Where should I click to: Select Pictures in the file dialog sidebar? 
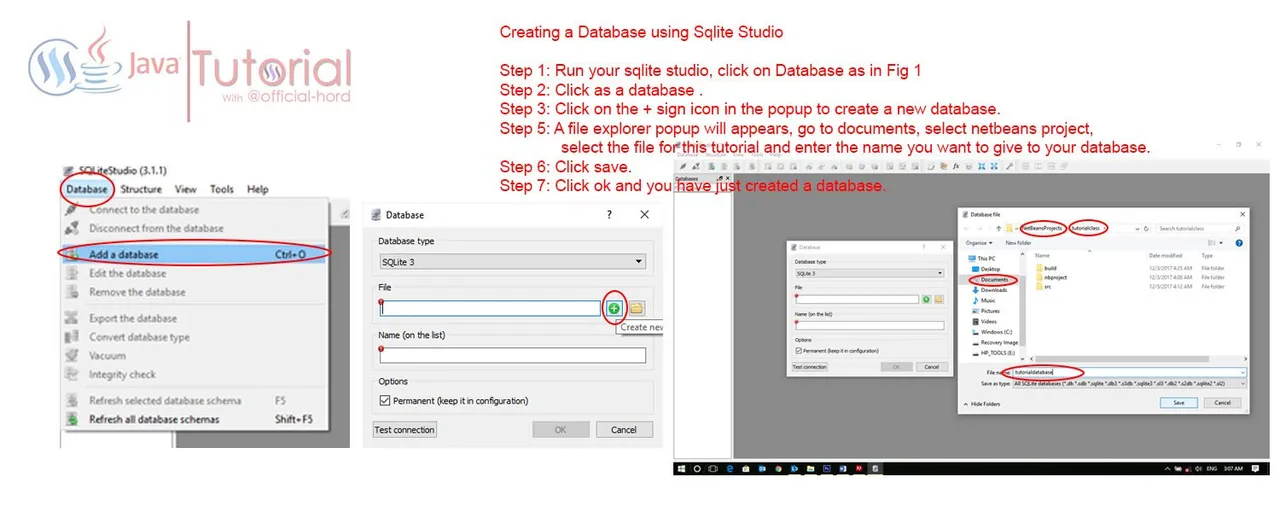coord(990,311)
